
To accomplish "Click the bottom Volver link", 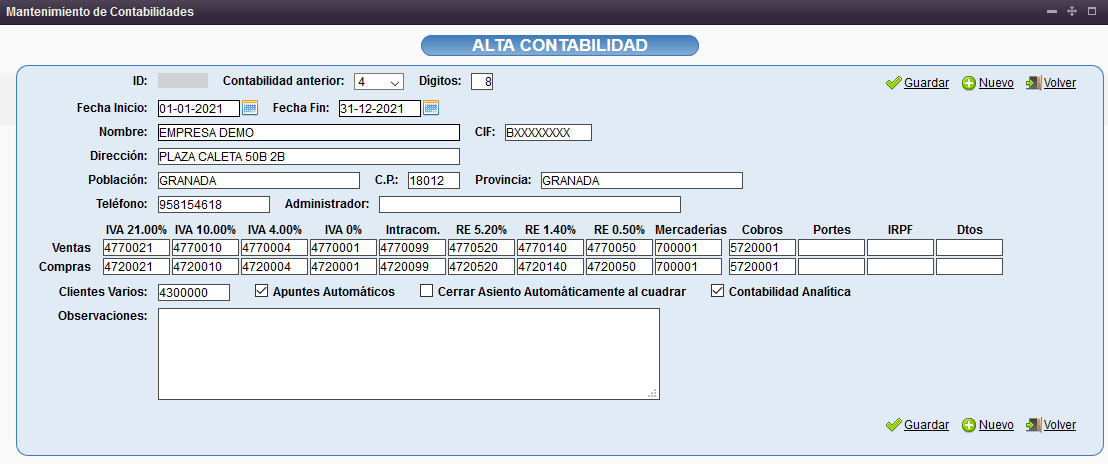I will tap(1060, 424).
